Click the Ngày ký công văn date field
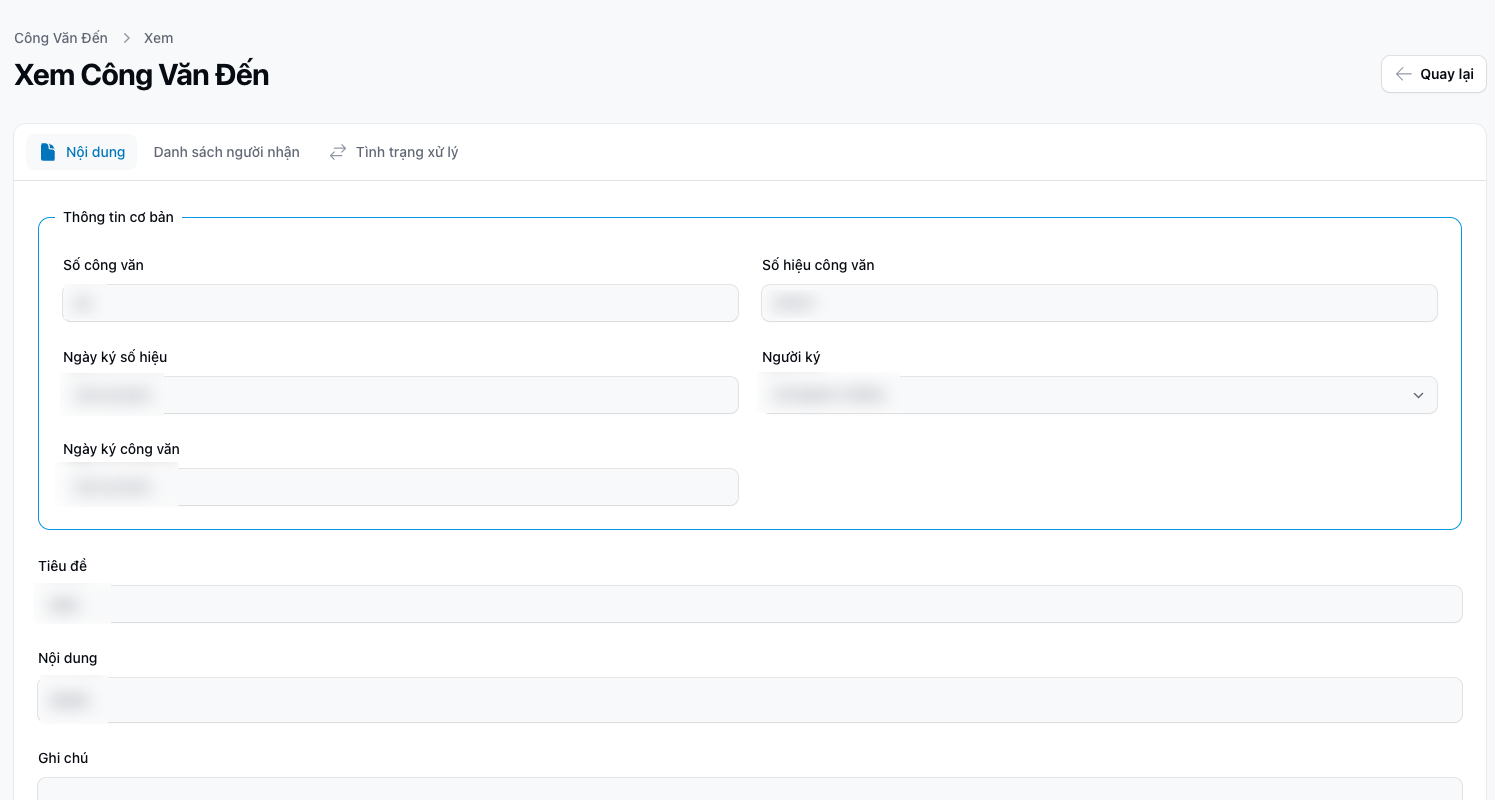Viewport: 1495px width, 800px height. (400, 487)
